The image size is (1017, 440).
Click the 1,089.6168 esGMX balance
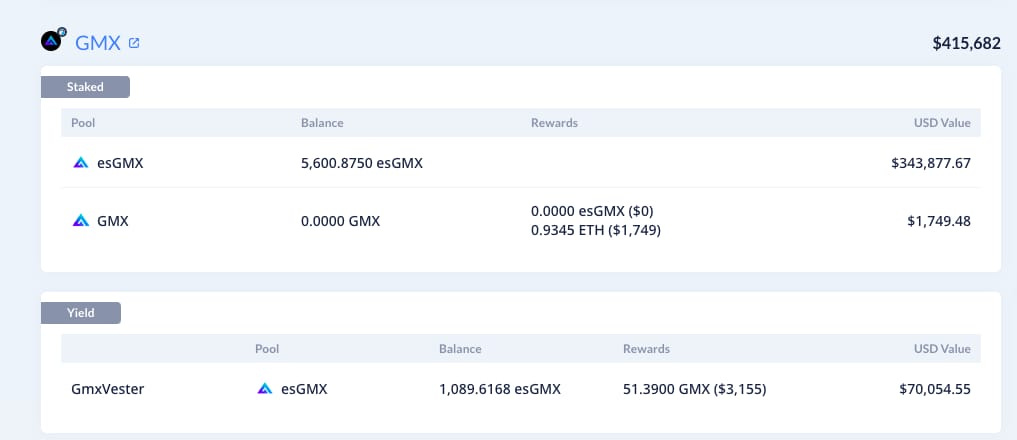(499, 389)
